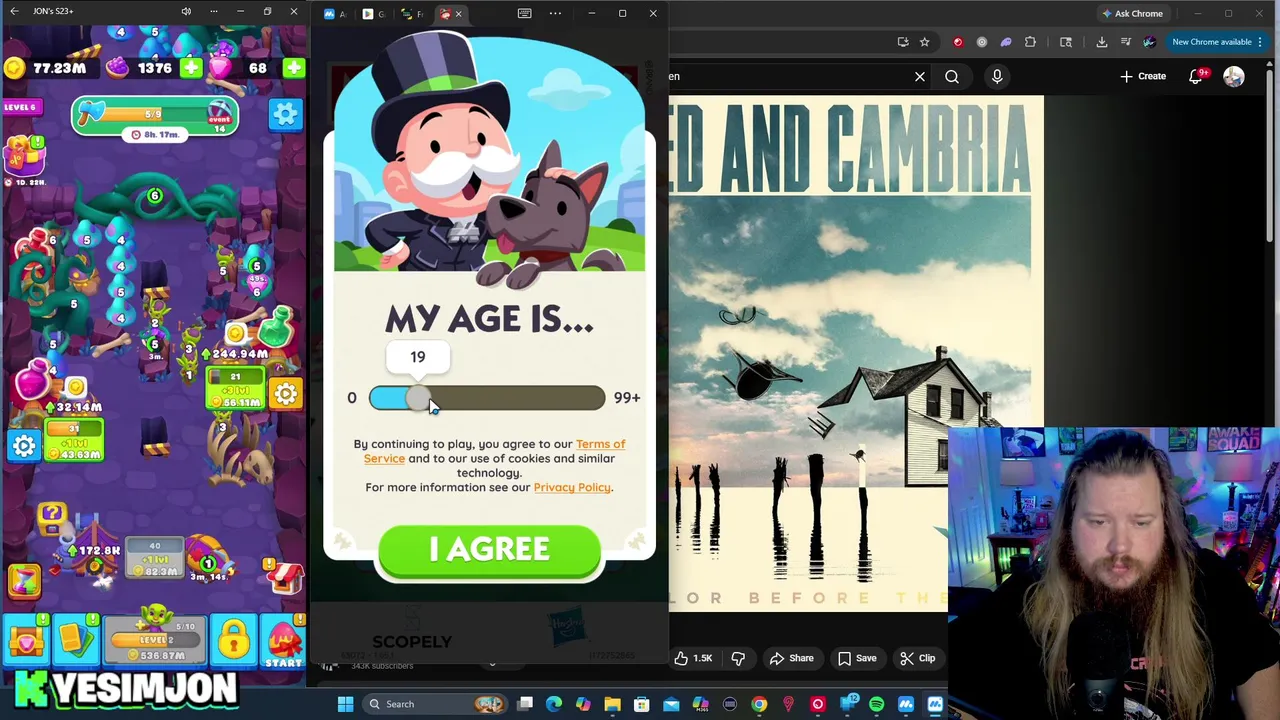Viewport: 1280px width, 720px height.
Task: Open Google Chrome from the taskbar
Action: click(759, 704)
